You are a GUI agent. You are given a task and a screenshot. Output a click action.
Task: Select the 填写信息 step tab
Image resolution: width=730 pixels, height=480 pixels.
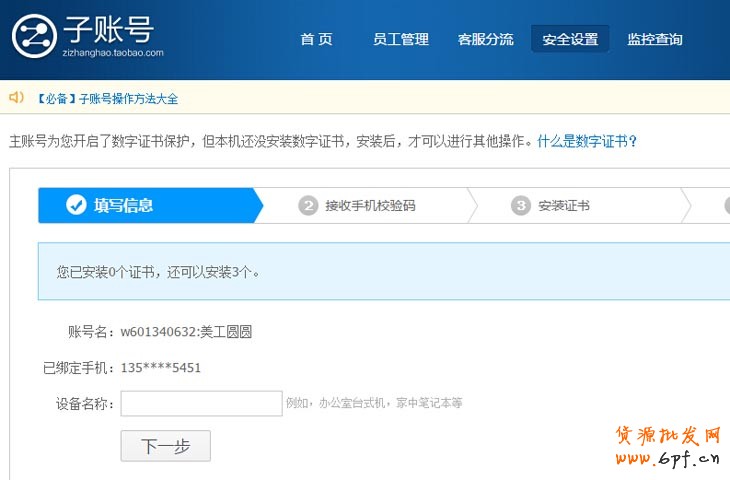[x=150, y=205]
